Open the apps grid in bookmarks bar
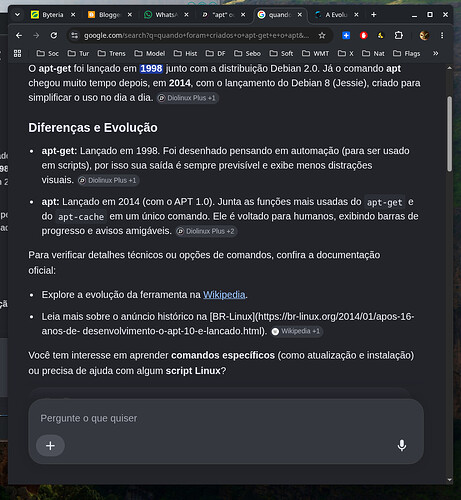This screenshot has height=500, width=461. pyautogui.click(x=17, y=53)
